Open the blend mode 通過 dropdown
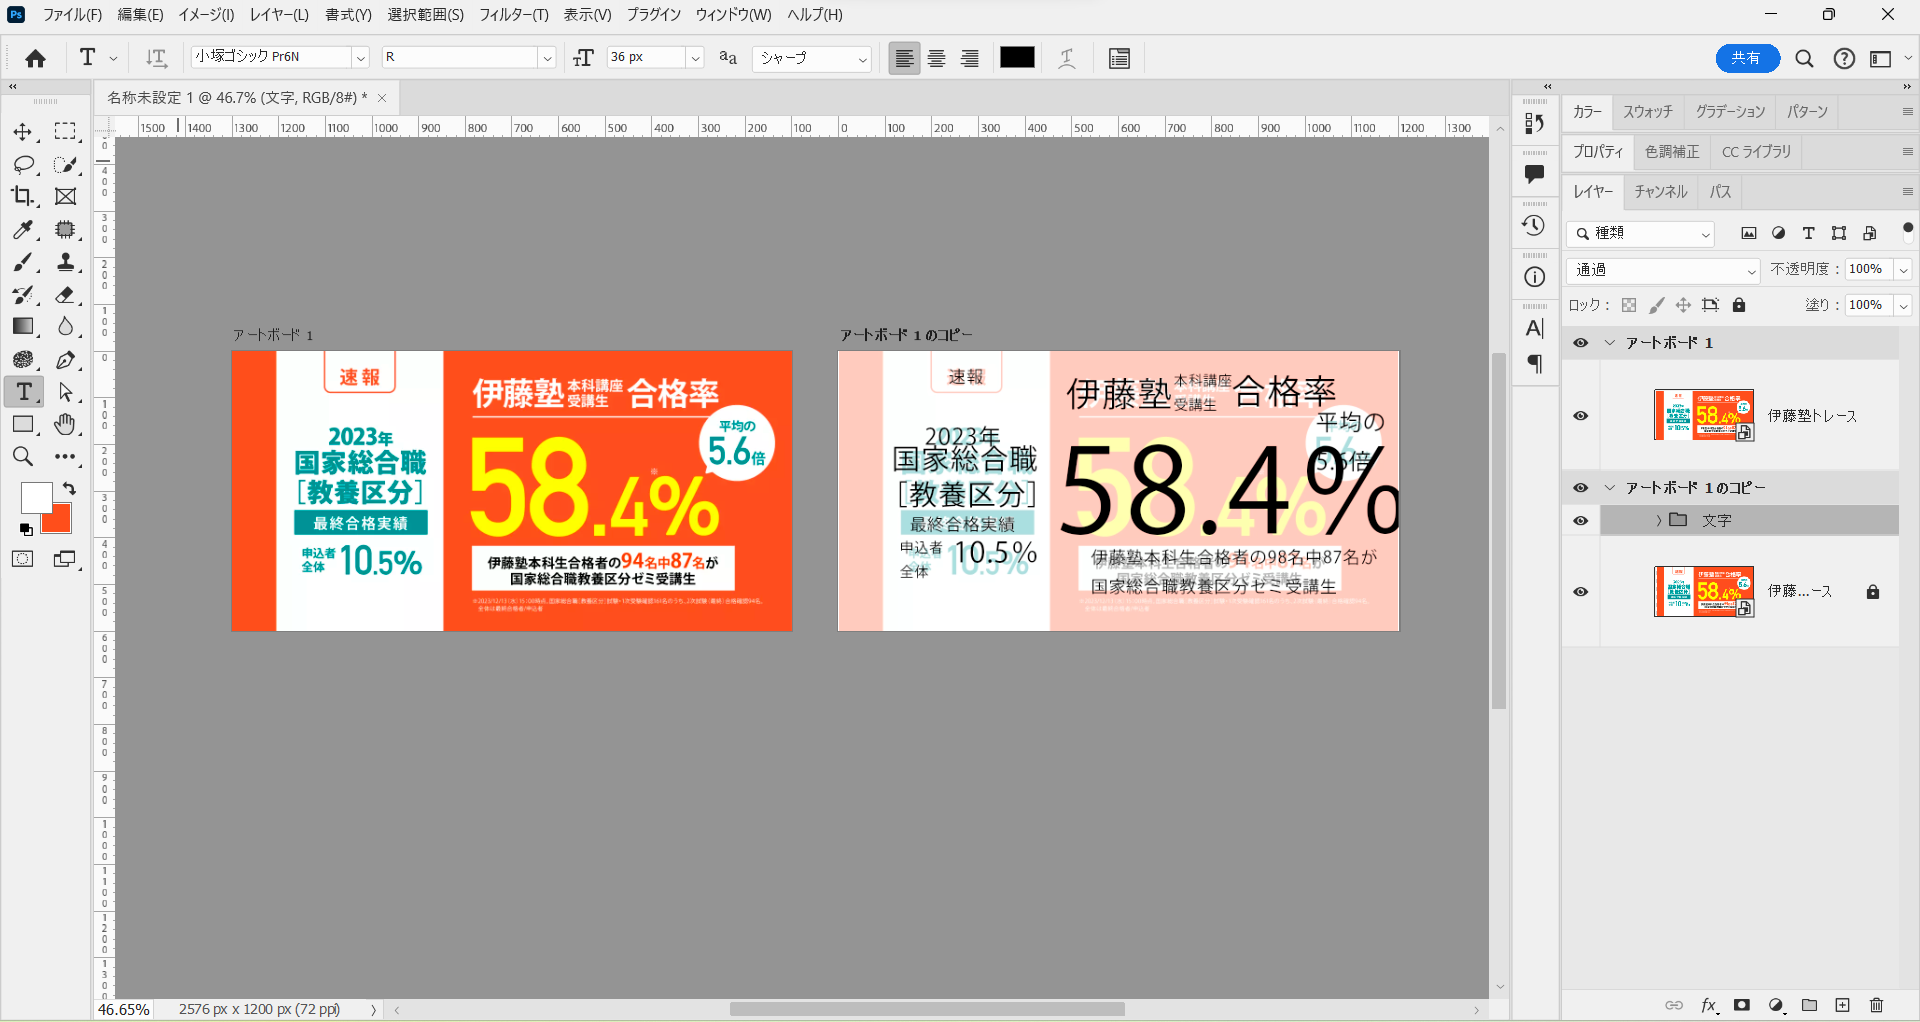 pyautogui.click(x=1663, y=270)
